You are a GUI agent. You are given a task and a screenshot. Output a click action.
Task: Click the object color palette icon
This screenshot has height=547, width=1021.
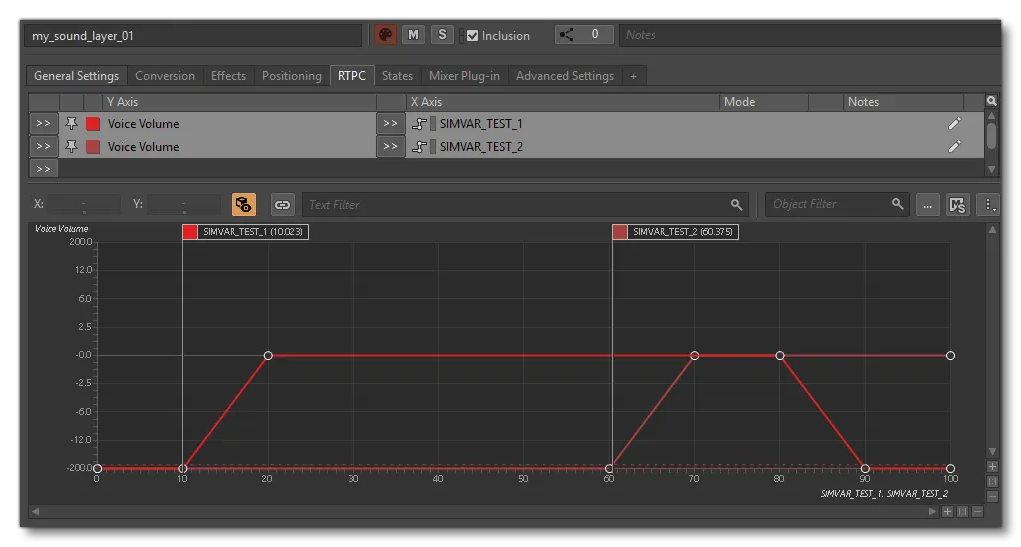385,35
